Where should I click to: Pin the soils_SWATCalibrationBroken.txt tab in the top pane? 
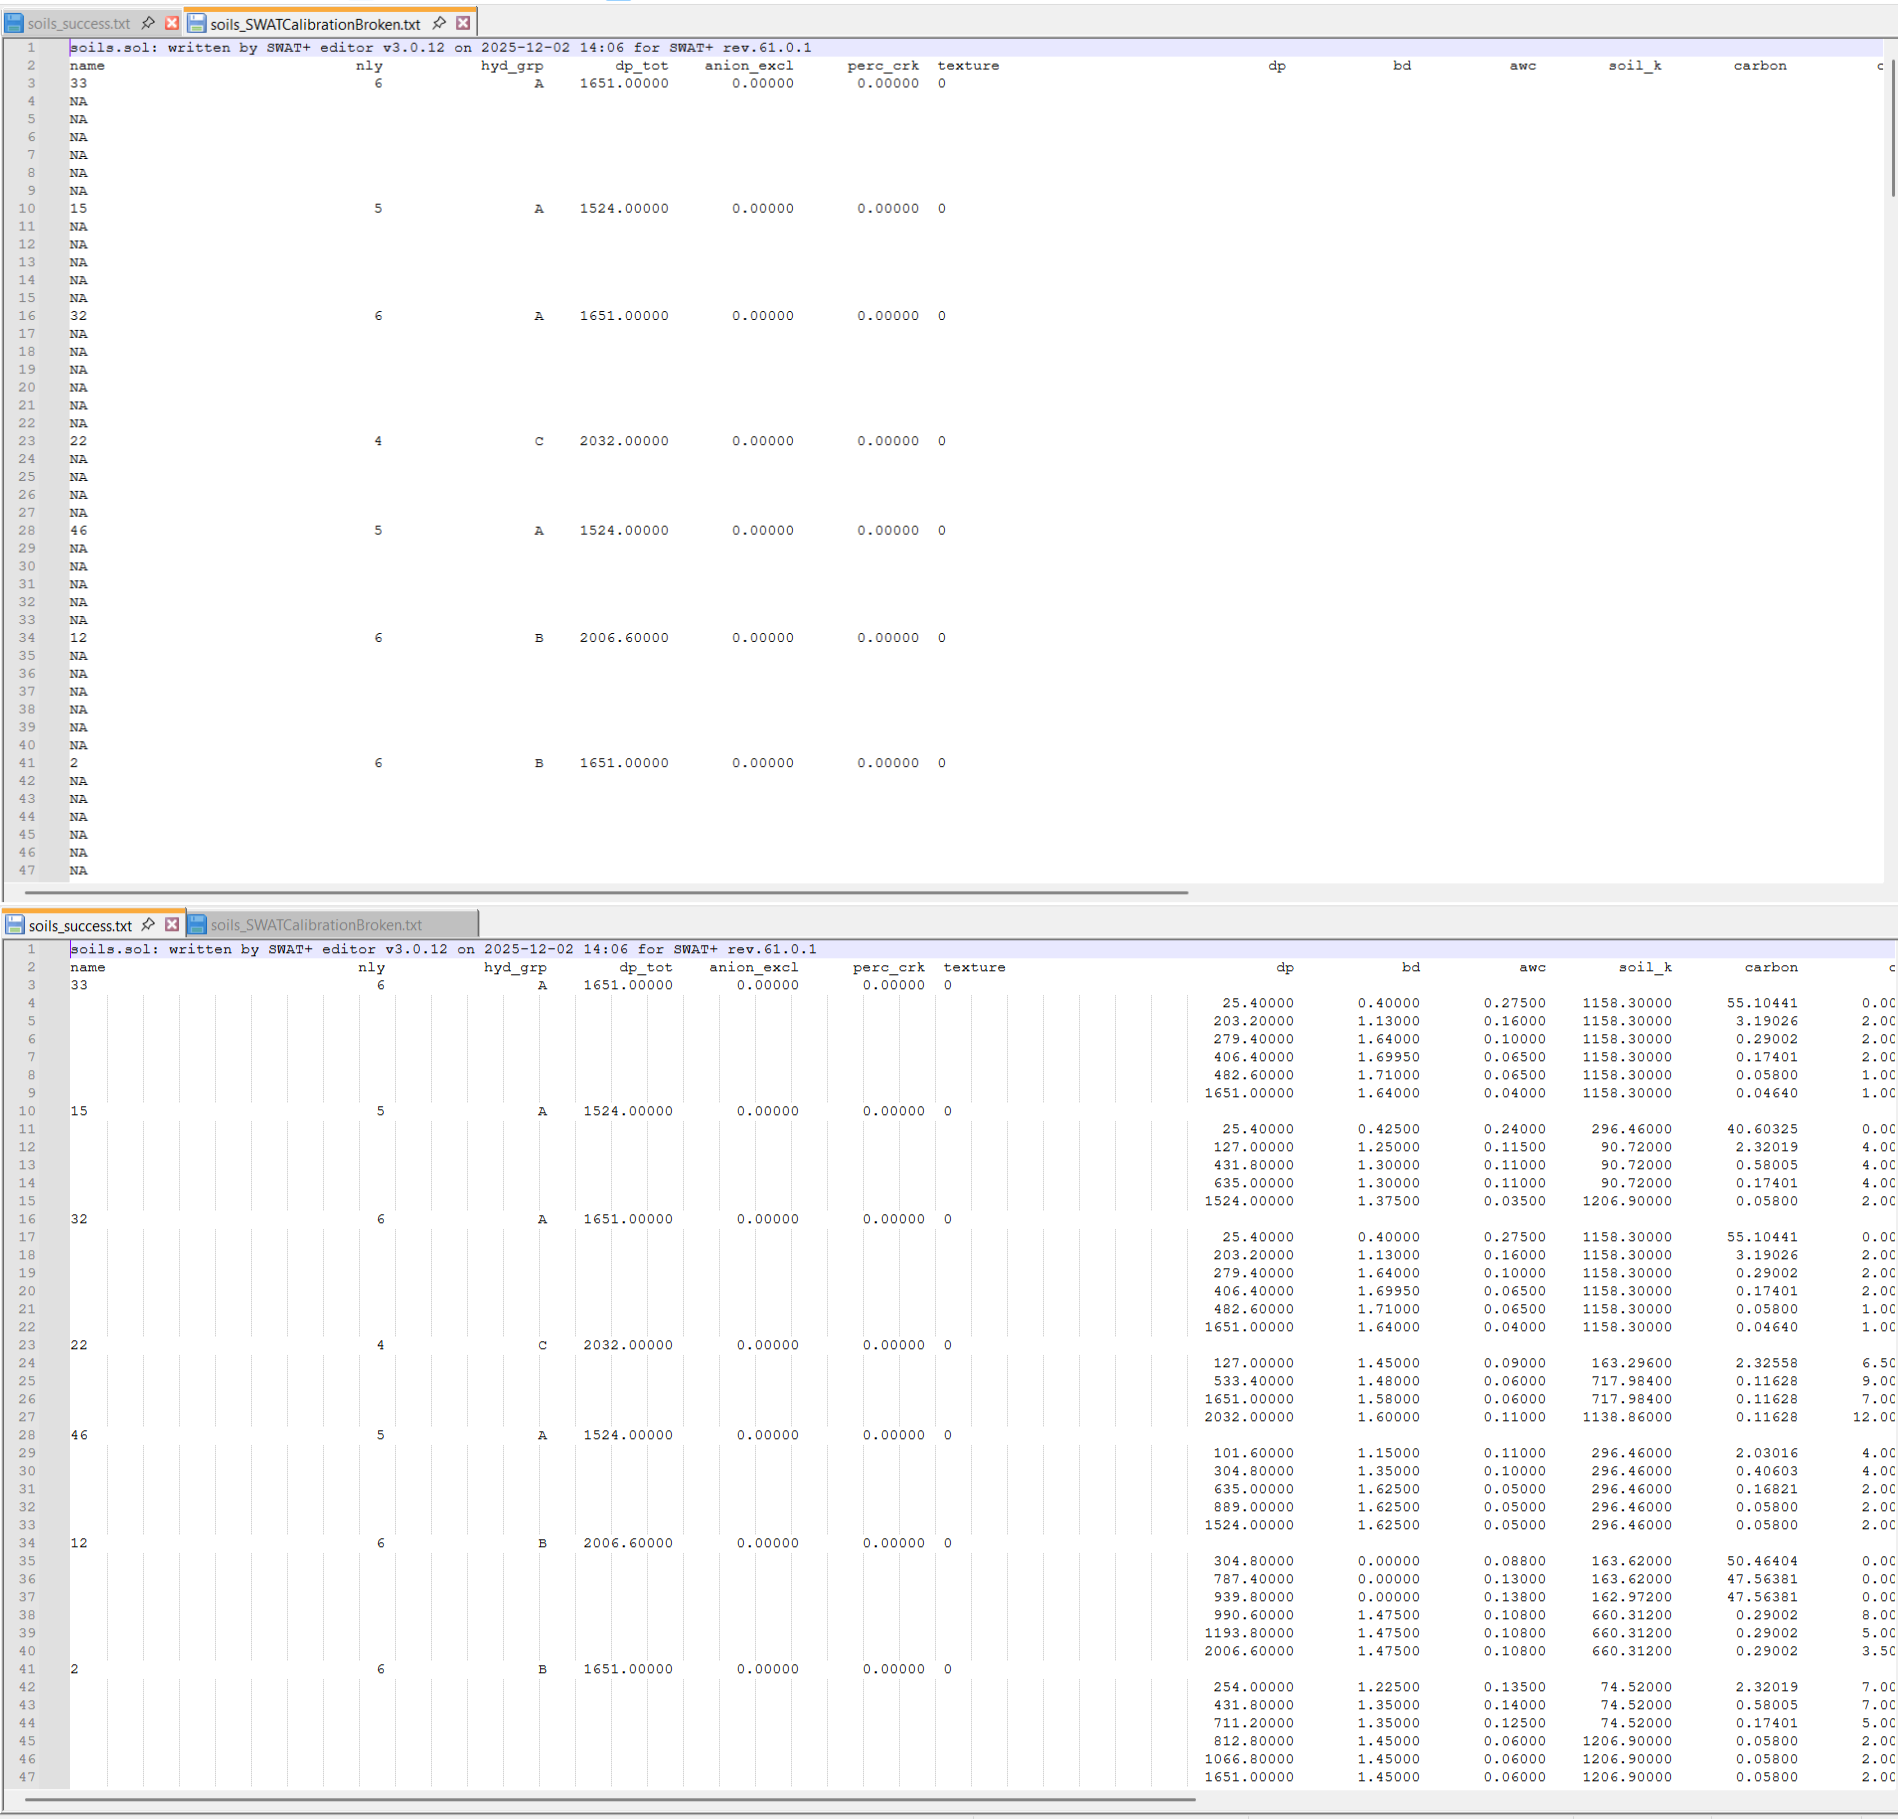pos(439,23)
